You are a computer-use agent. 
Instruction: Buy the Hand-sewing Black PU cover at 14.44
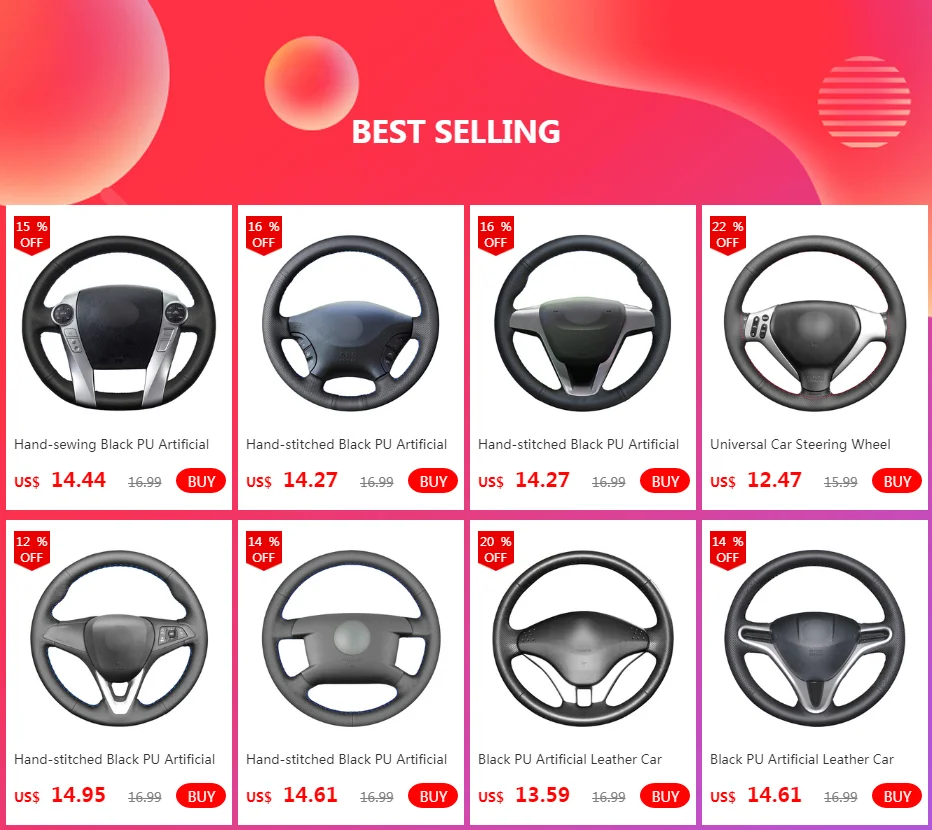click(x=201, y=481)
